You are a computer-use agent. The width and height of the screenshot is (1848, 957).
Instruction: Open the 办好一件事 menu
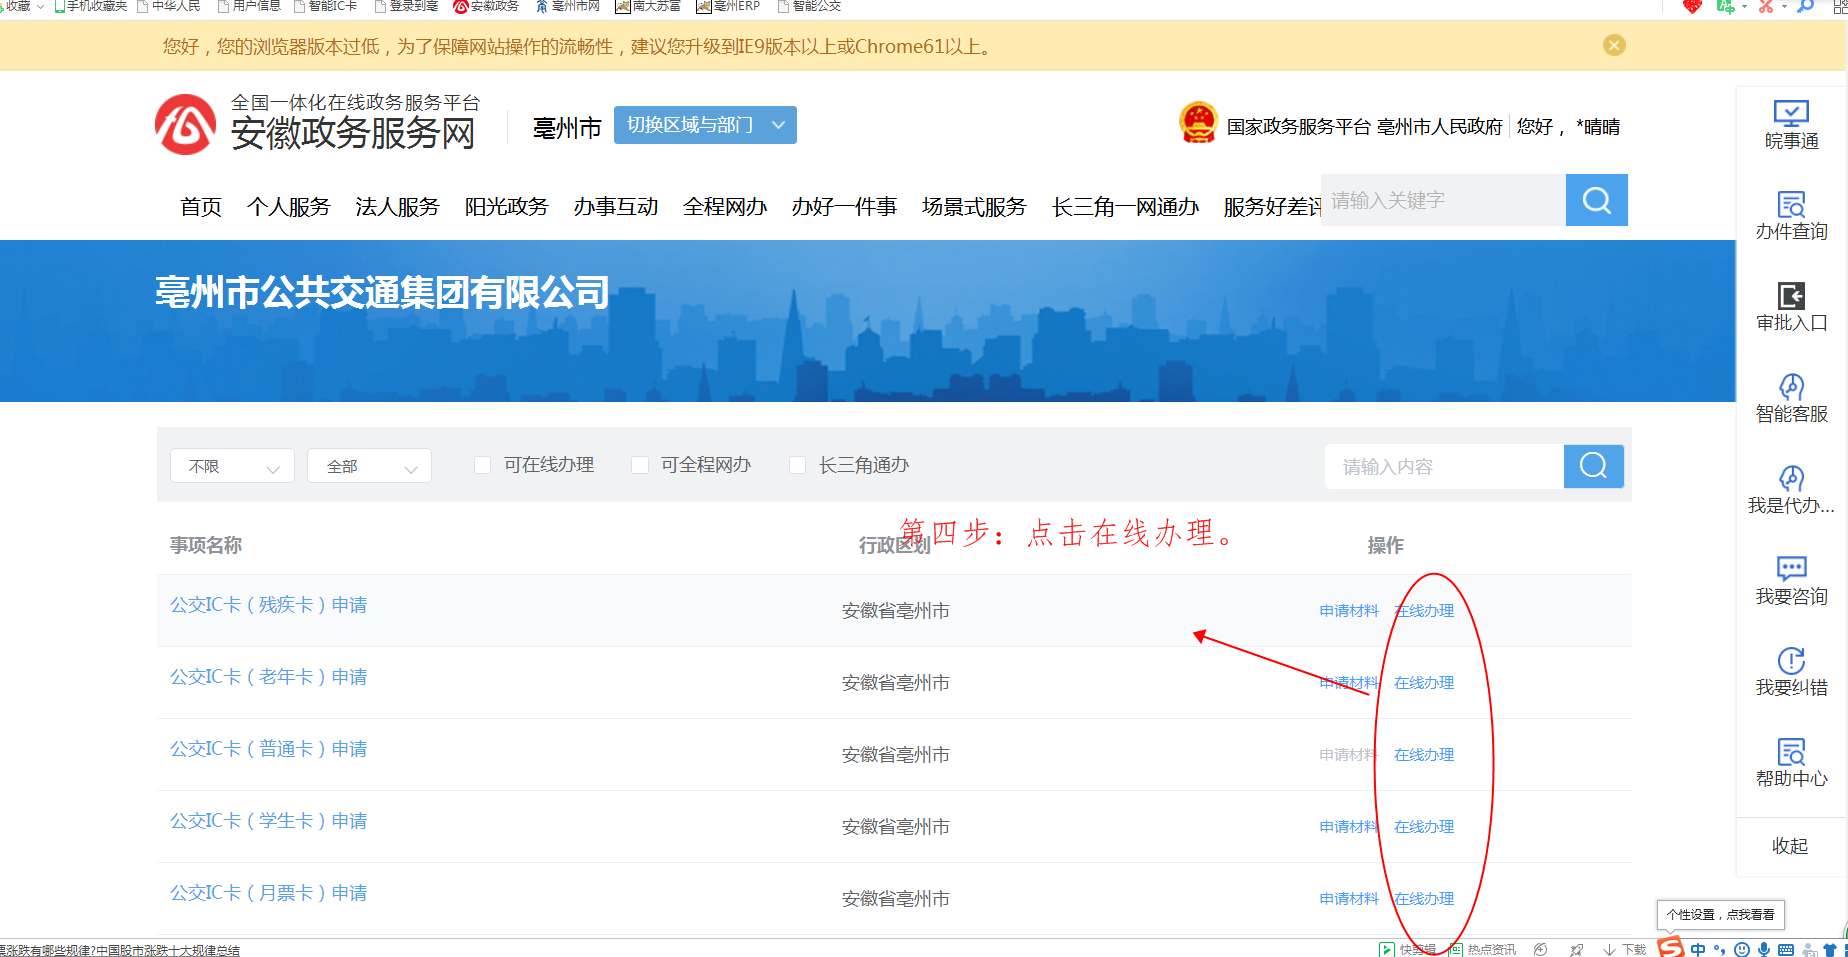[845, 207]
